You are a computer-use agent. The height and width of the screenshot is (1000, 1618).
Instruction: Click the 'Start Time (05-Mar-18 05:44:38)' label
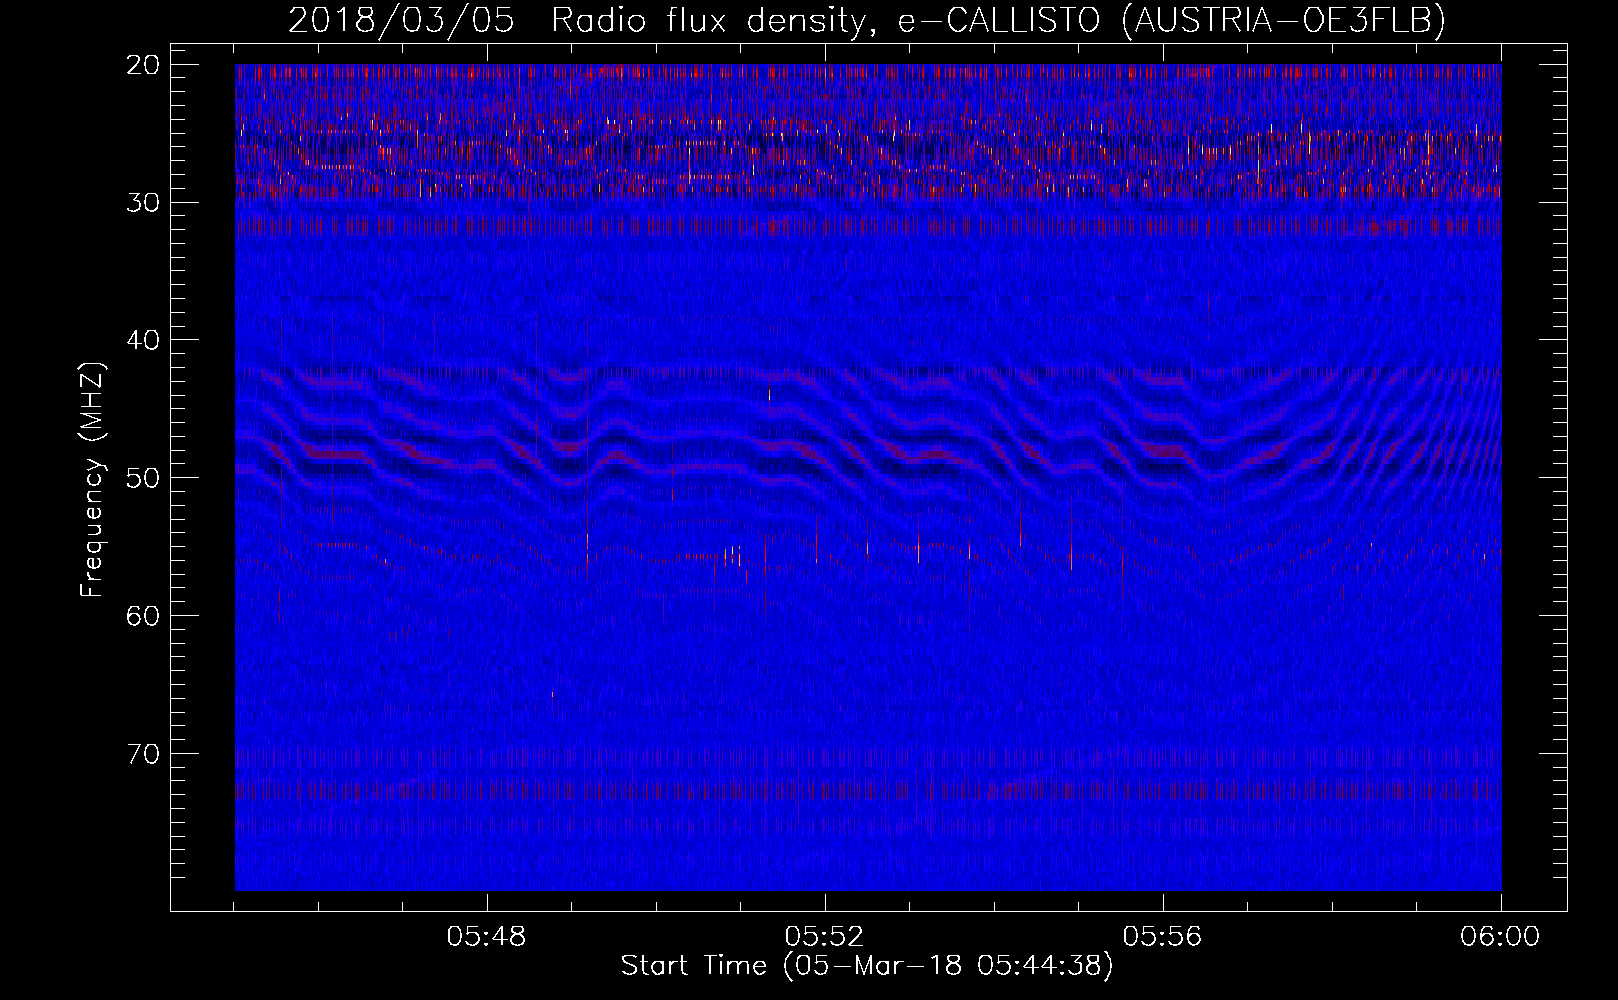coord(867,966)
